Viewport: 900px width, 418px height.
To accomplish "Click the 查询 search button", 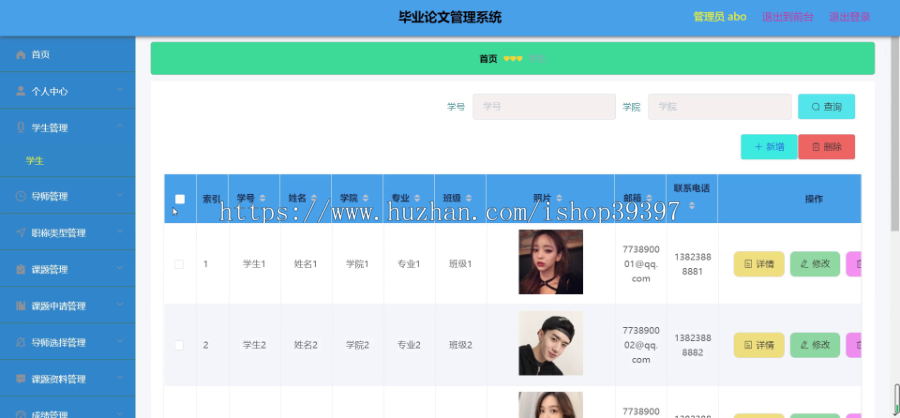I will (x=826, y=107).
